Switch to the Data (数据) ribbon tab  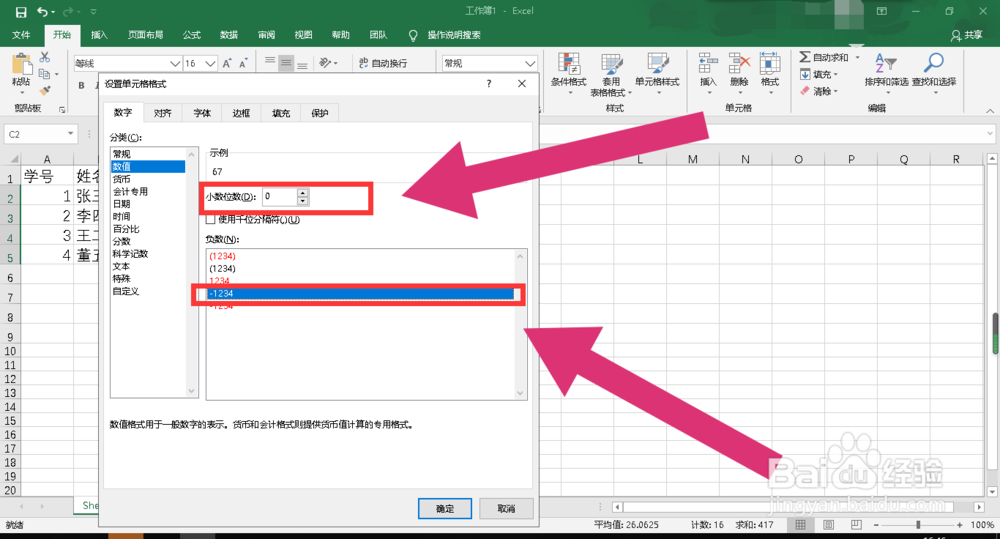229,35
